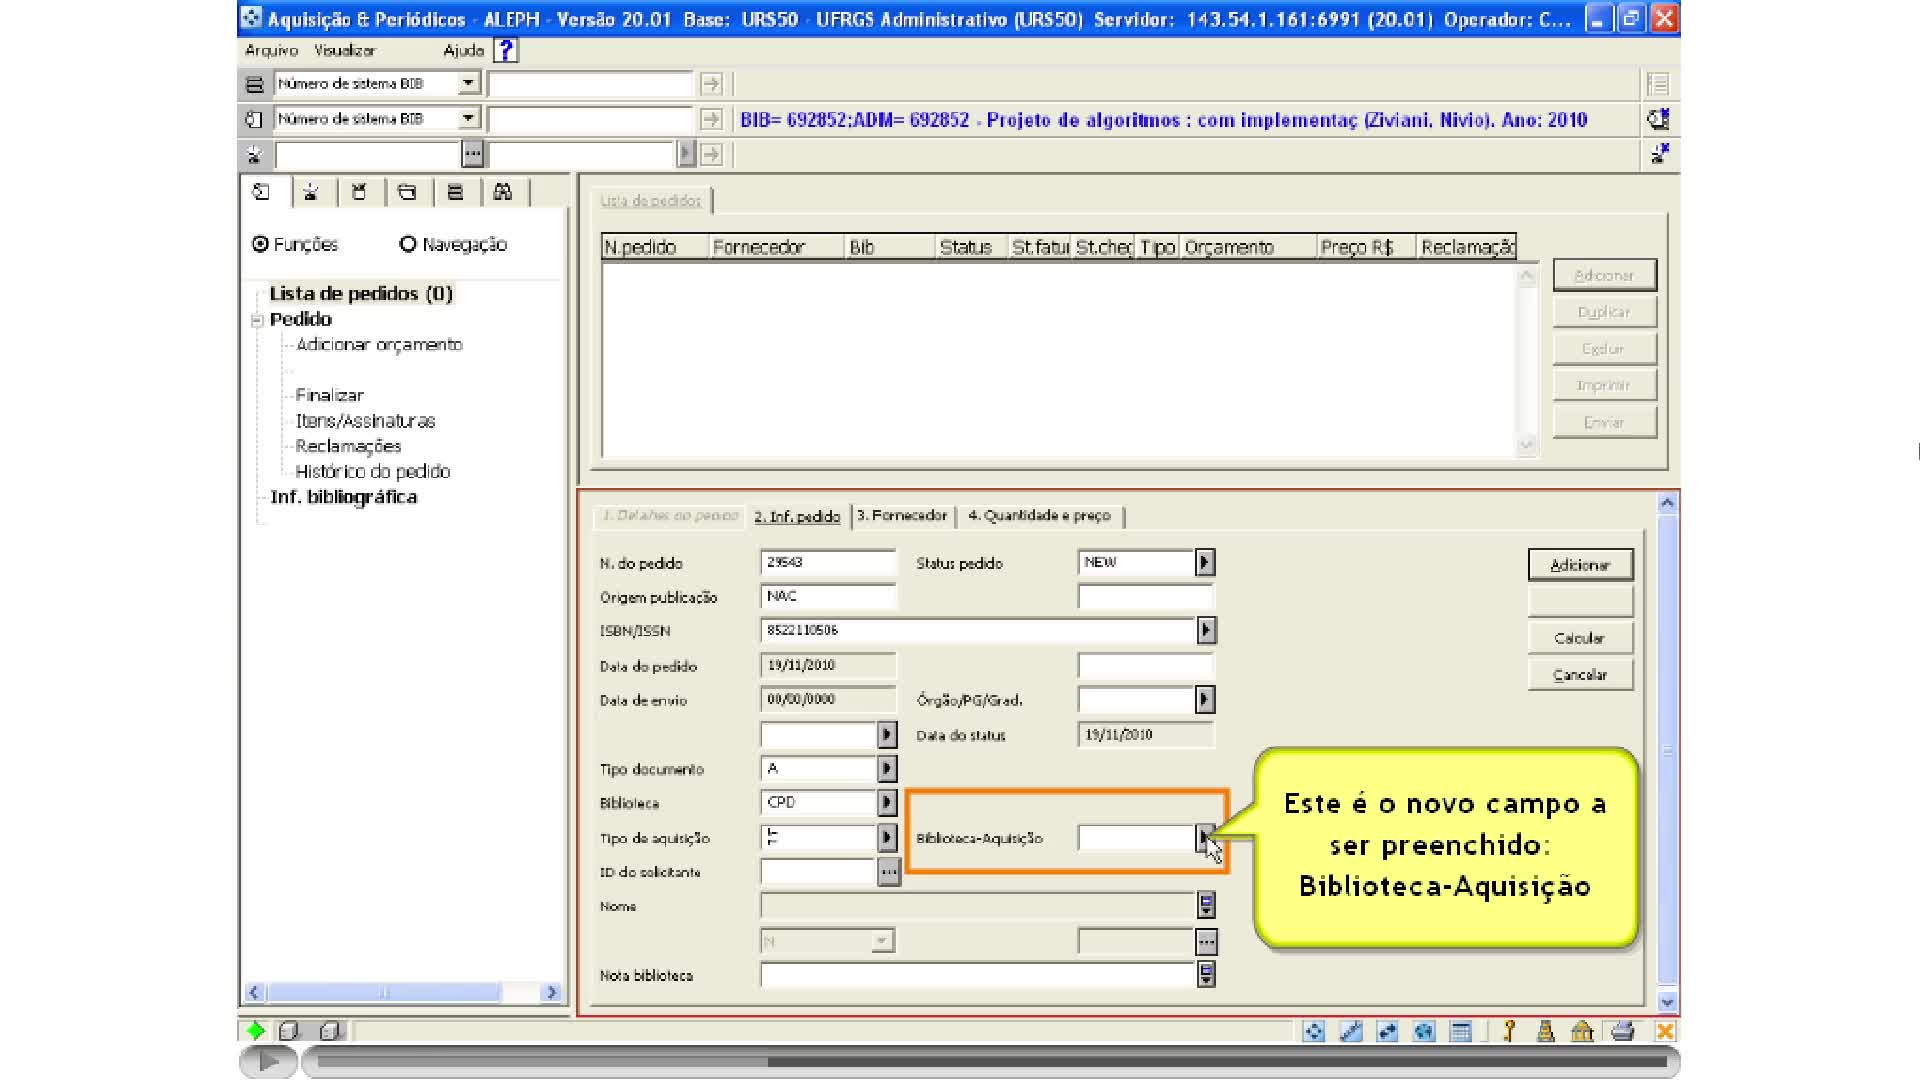Click the form's vertical scrollbar

tap(1667, 752)
